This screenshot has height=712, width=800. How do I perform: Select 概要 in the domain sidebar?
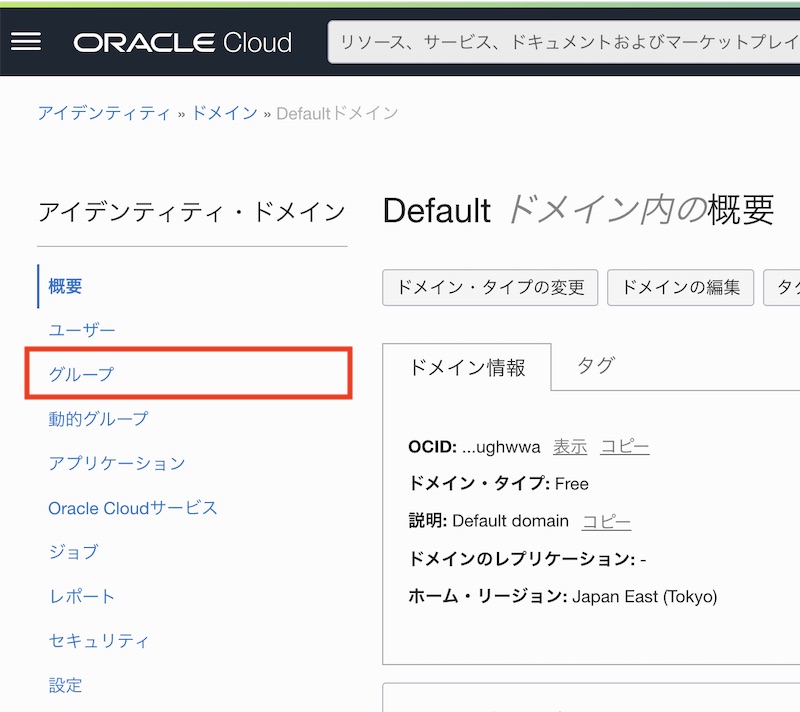click(x=65, y=286)
